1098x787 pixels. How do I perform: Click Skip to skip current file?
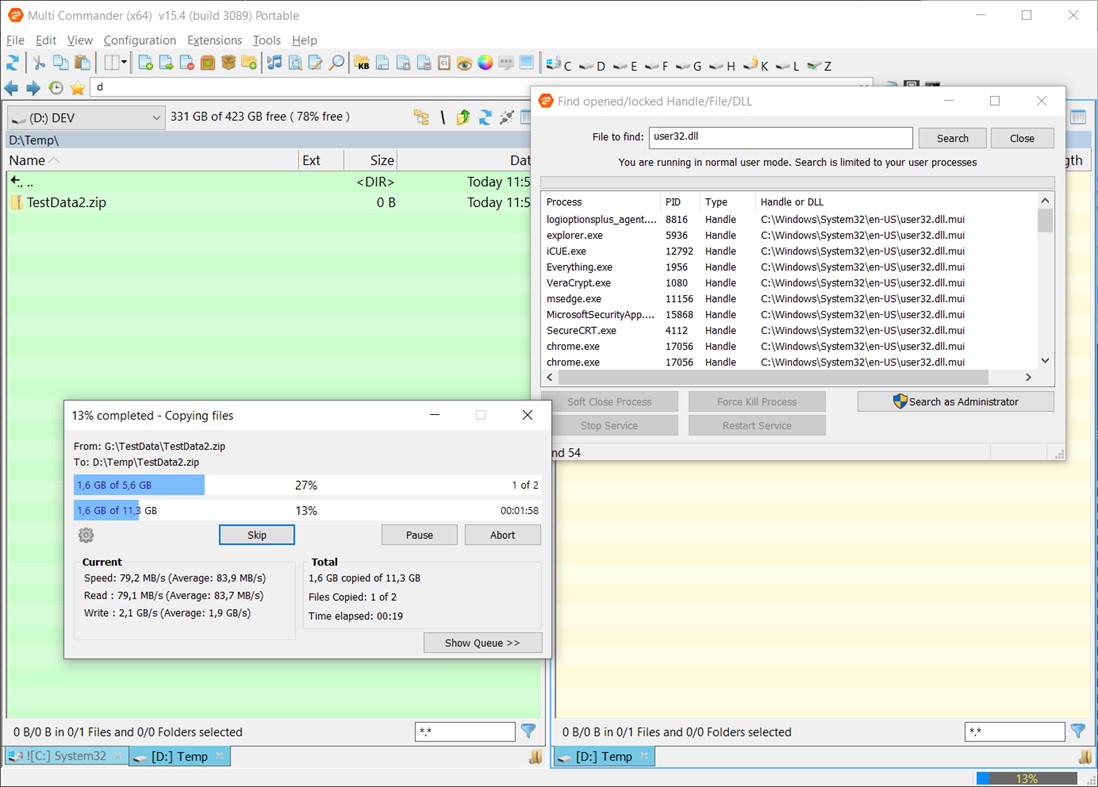[256, 534]
